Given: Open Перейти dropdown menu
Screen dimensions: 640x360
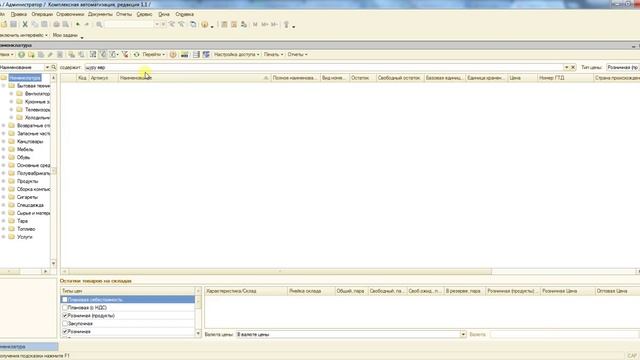Looking at the screenshot, I should click(153, 54).
